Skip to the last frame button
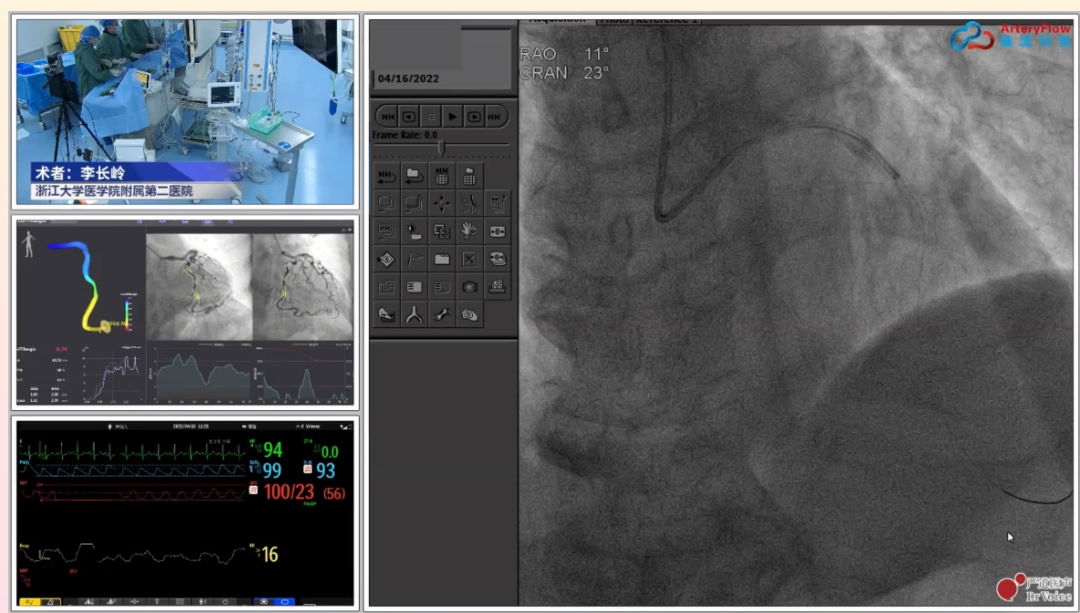The image size is (1080, 613). point(497,117)
